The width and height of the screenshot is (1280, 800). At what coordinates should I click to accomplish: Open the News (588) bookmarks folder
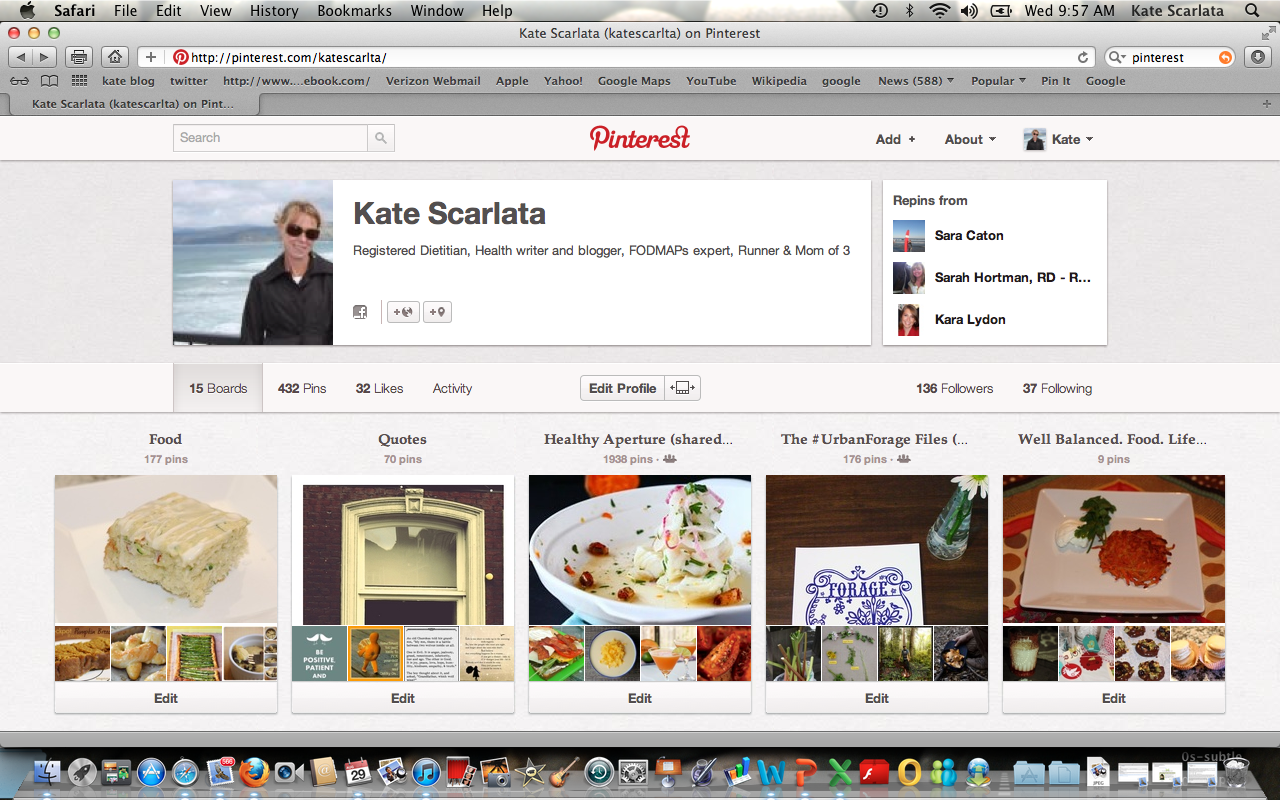pos(915,81)
